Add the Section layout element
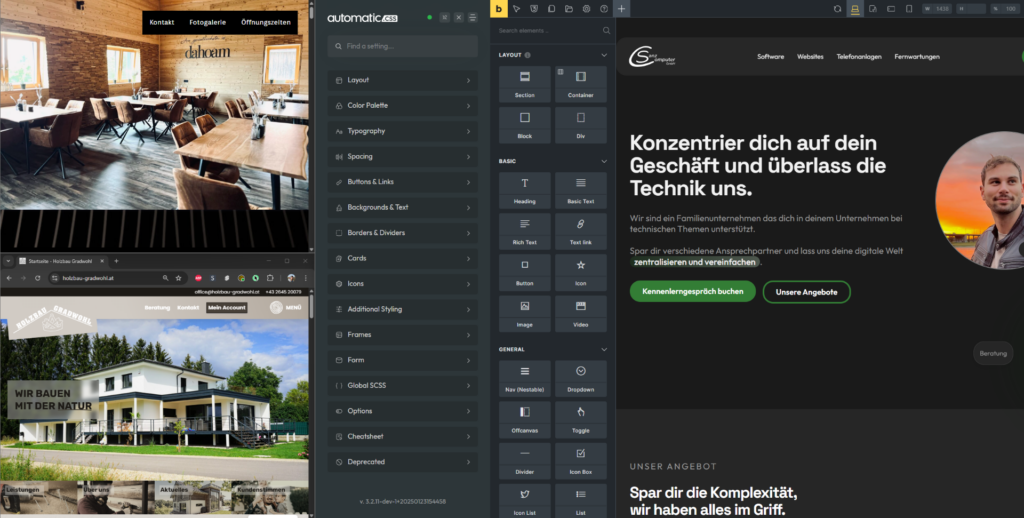This screenshot has width=1024, height=518. click(x=525, y=84)
